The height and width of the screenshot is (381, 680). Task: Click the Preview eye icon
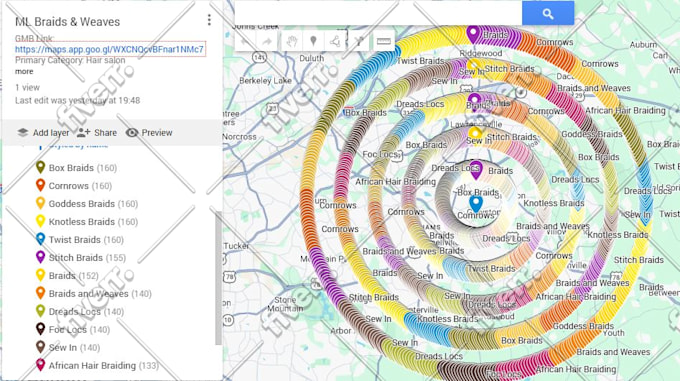click(x=132, y=133)
